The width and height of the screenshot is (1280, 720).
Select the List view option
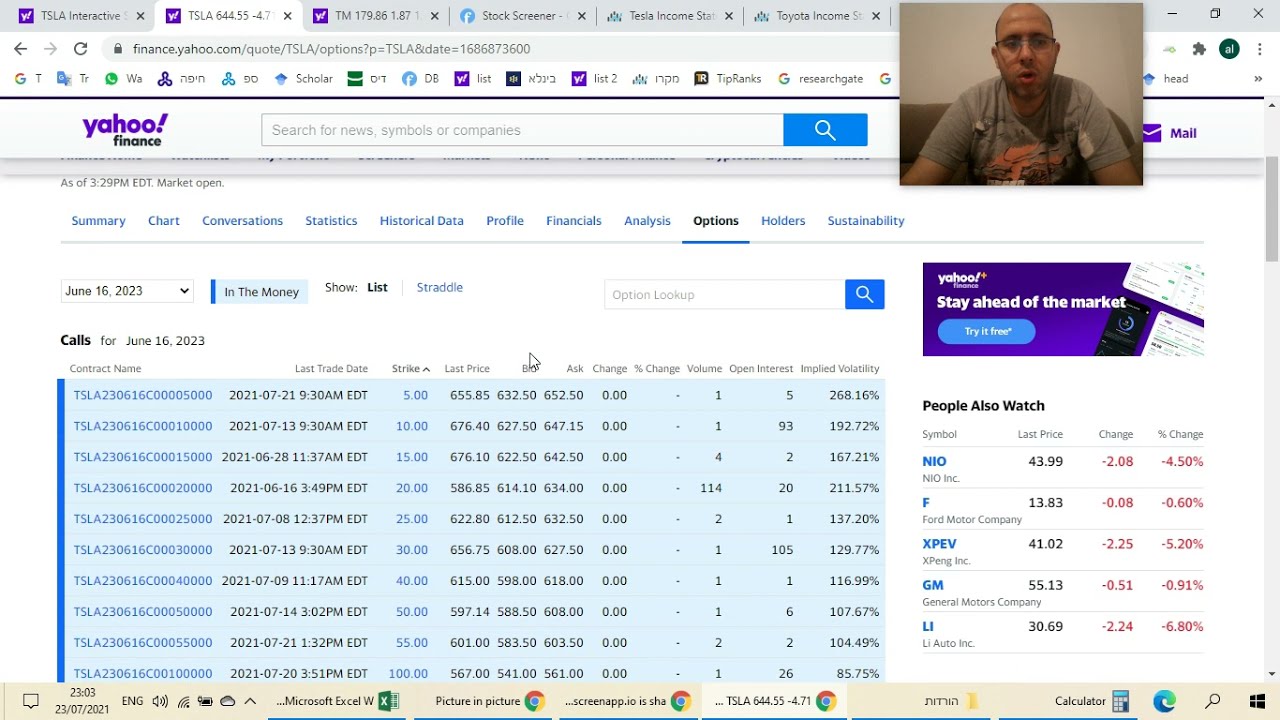point(377,287)
